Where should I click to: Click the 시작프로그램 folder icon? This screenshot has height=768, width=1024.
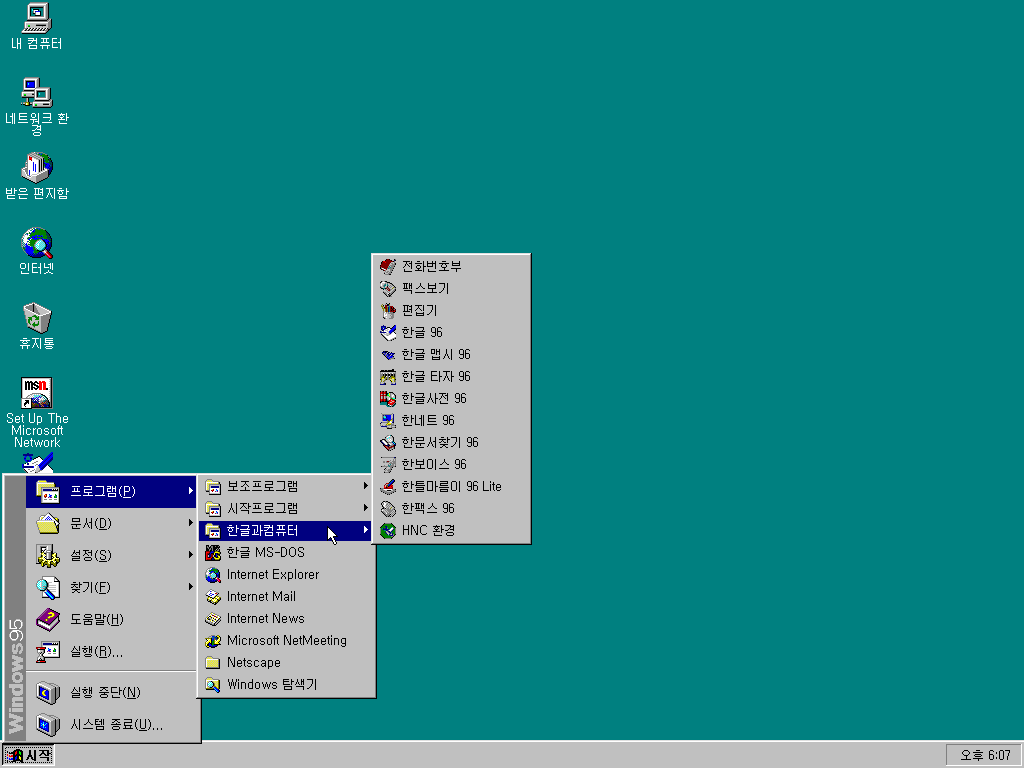(213, 508)
